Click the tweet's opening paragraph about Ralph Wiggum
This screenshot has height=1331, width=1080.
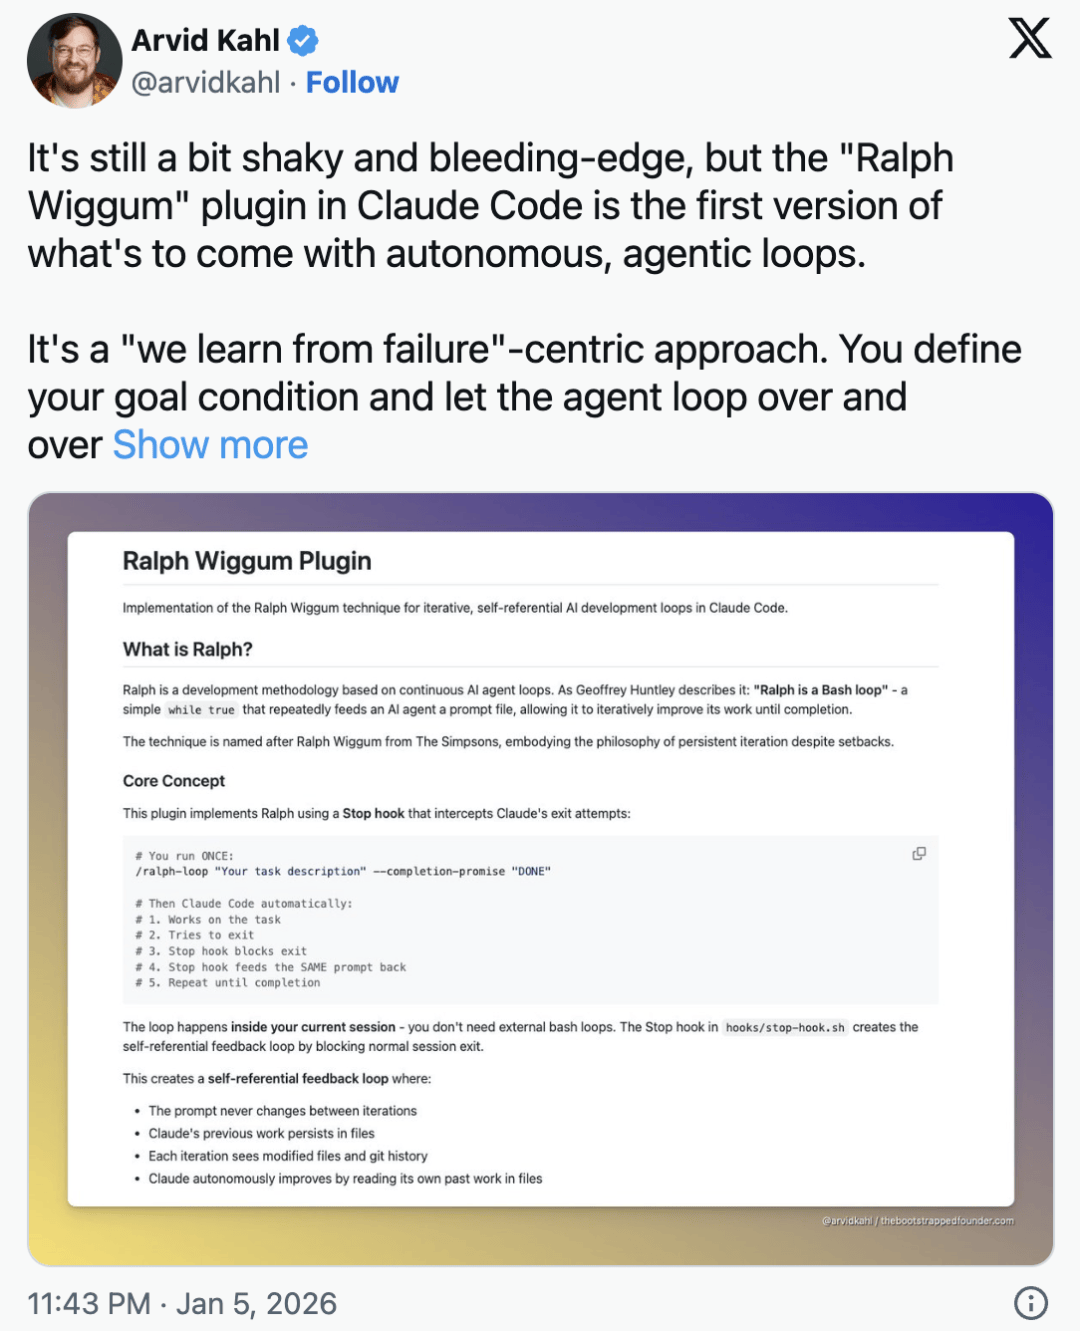point(490,206)
